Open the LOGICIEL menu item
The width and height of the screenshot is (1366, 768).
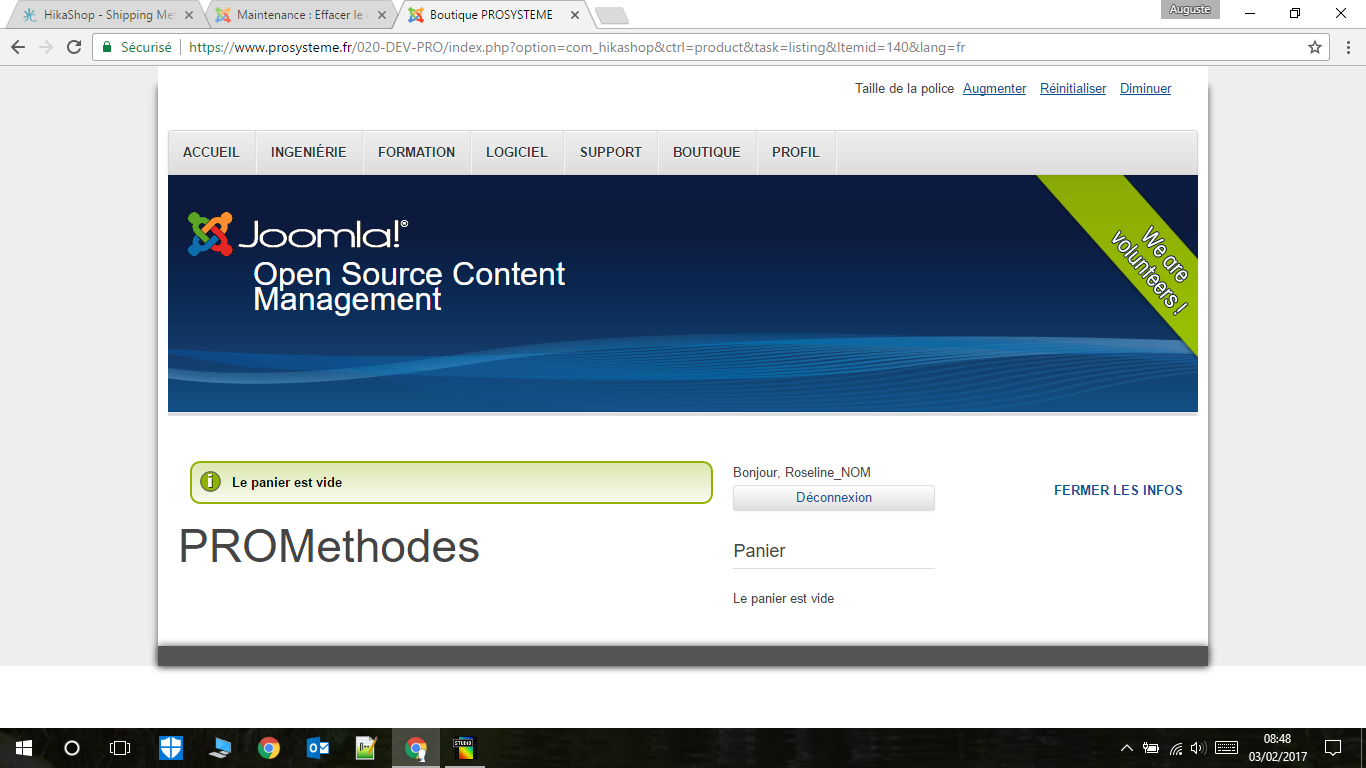point(517,152)
